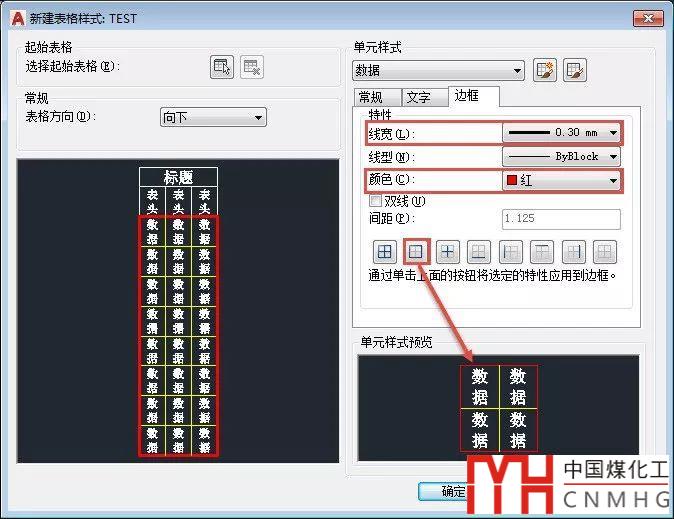Image resolution: width=674 pixels, height=519 pixels.
Task: Click the 间距(P) label
Action: [392, 218]
